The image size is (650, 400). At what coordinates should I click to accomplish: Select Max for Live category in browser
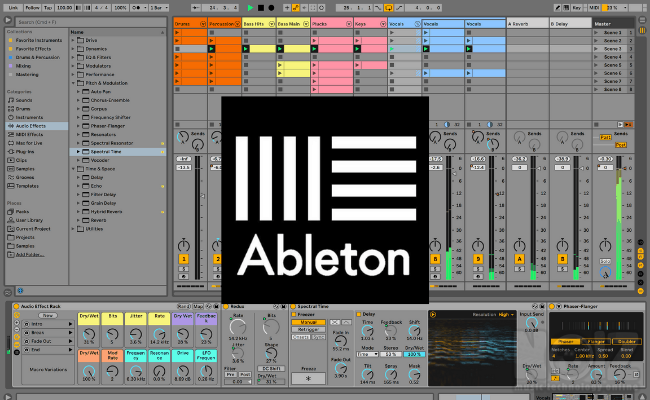(28, 144)
